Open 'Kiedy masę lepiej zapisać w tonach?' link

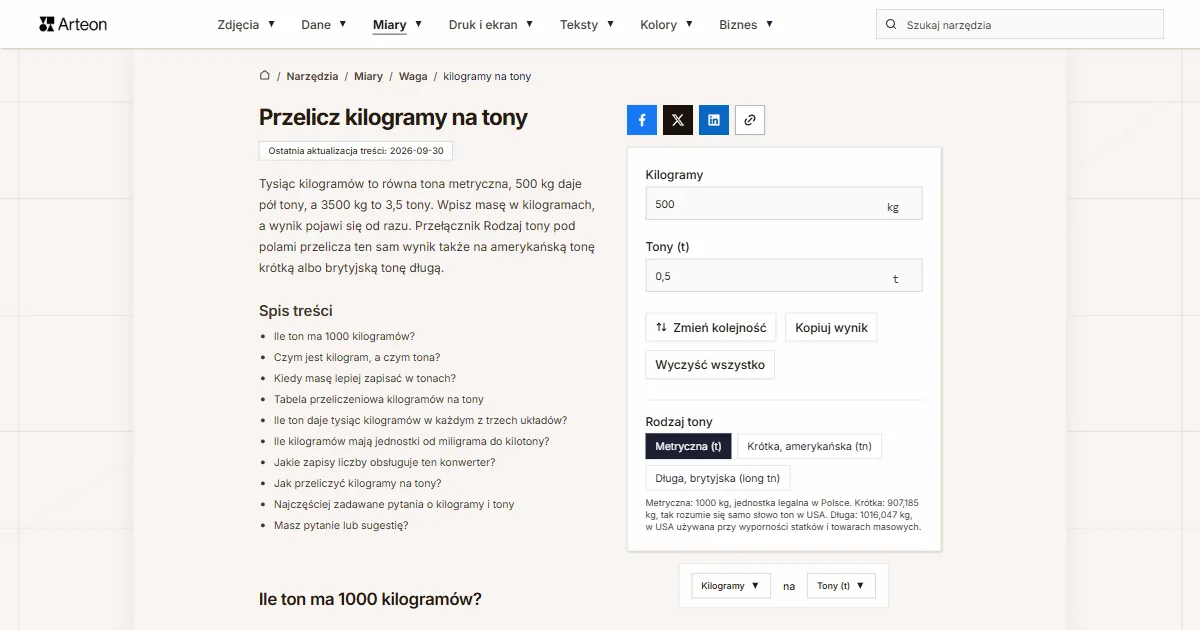tap(365, 379)
